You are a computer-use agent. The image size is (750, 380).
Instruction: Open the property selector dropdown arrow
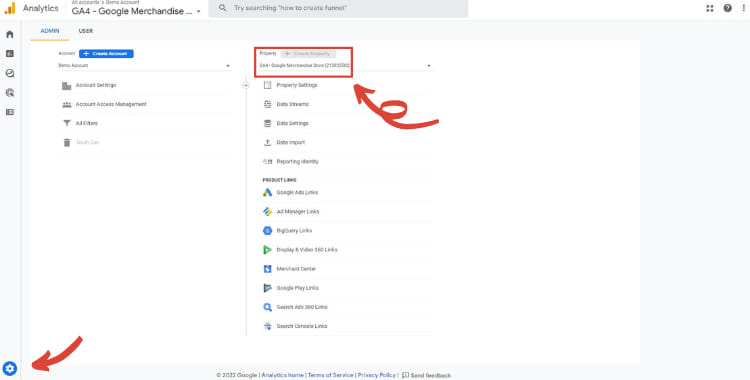click(429, 66)
